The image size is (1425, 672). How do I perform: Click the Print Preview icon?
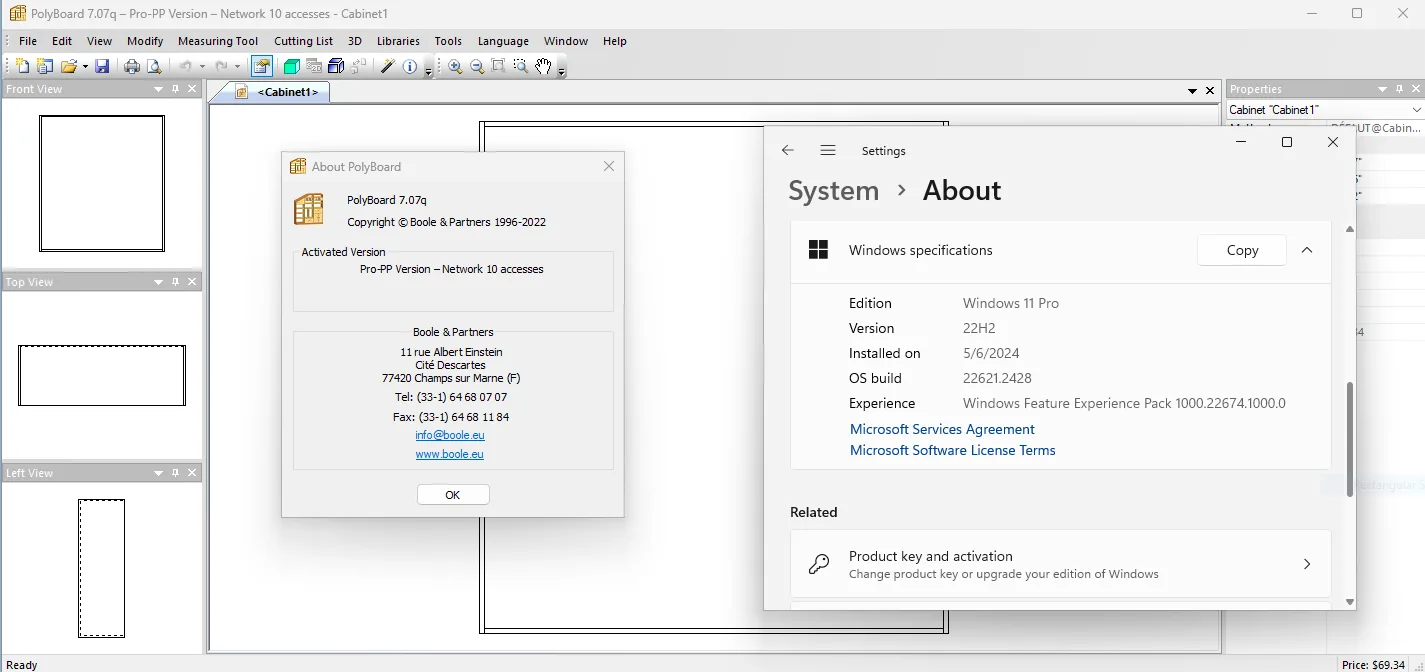[154, 66]
